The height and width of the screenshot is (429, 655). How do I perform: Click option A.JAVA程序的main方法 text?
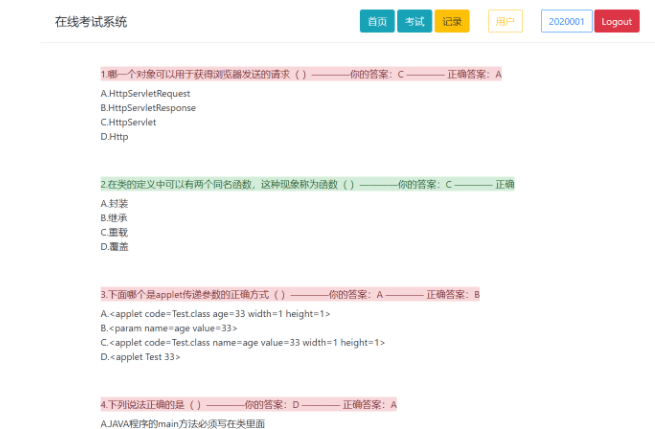tap(183, 424)
